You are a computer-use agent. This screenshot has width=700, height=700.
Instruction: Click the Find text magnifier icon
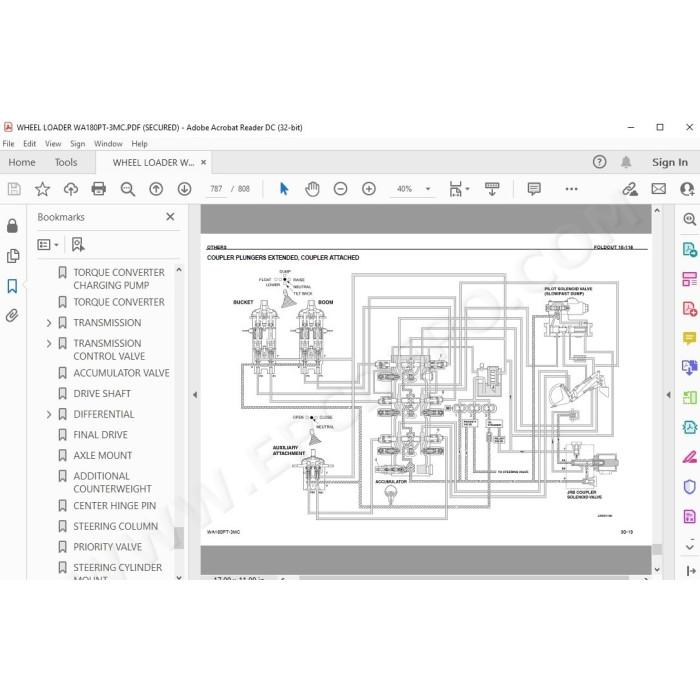click(x=128, y=189)
